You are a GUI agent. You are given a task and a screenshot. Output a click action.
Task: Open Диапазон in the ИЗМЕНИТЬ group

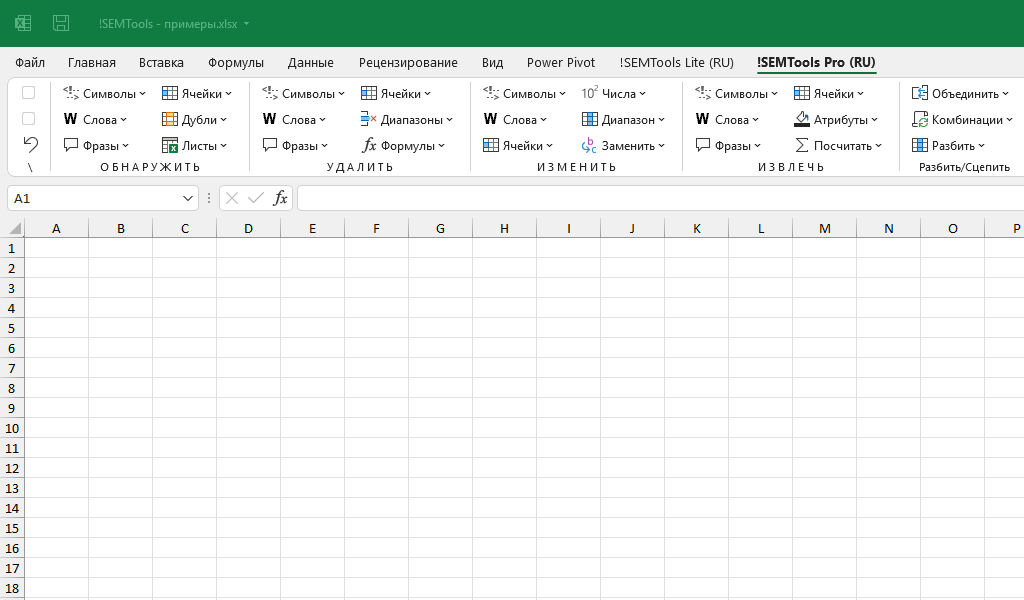click(623, 119)
